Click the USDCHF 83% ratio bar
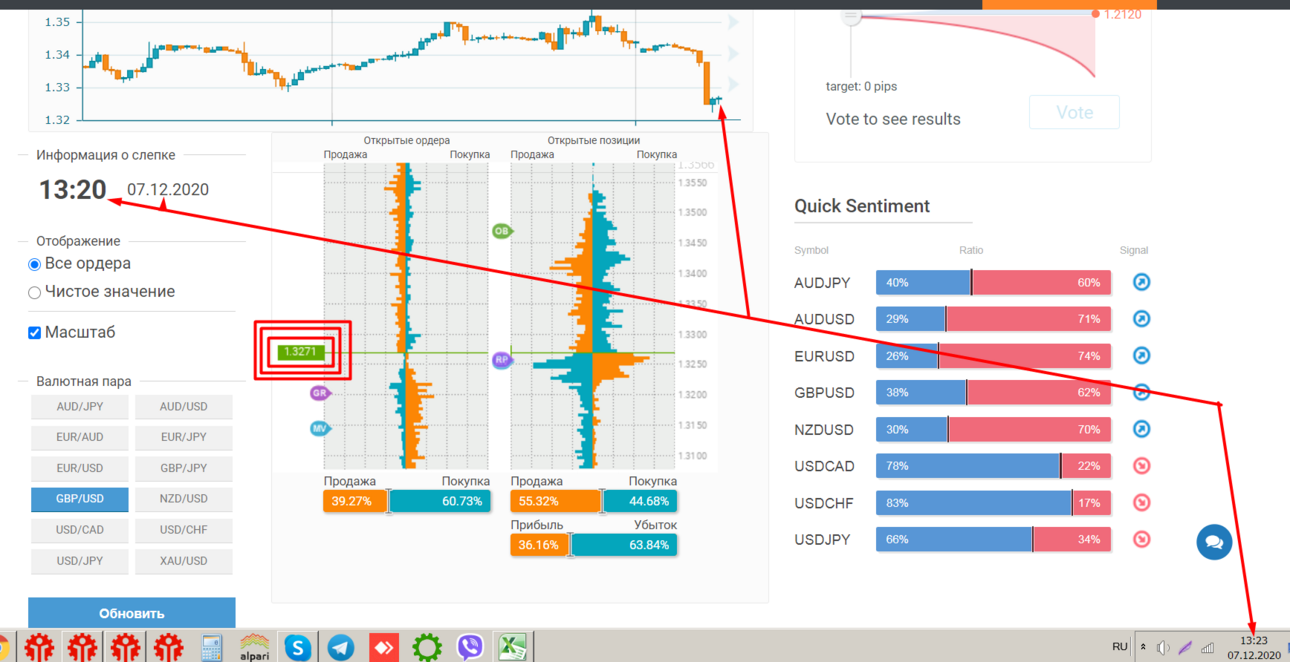The image size is (1290, 662). point(994,503)
